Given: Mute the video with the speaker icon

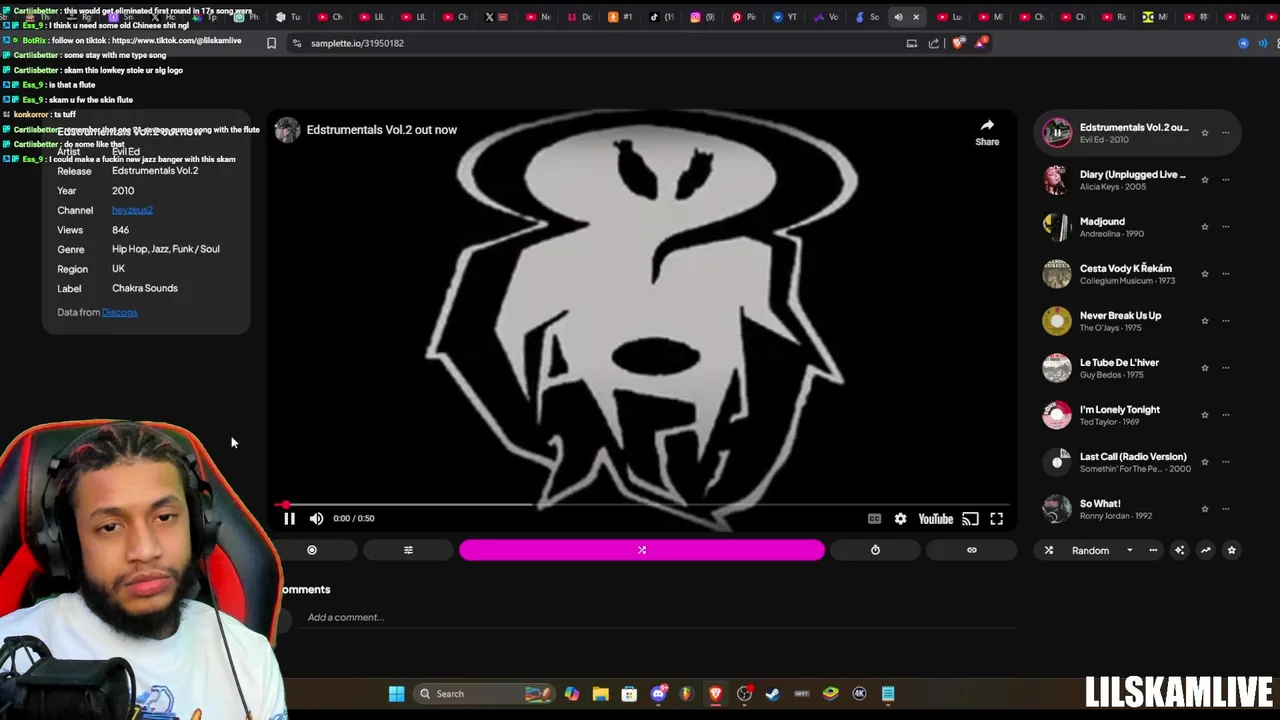Looking at the screenshot, I should (316, 518).
